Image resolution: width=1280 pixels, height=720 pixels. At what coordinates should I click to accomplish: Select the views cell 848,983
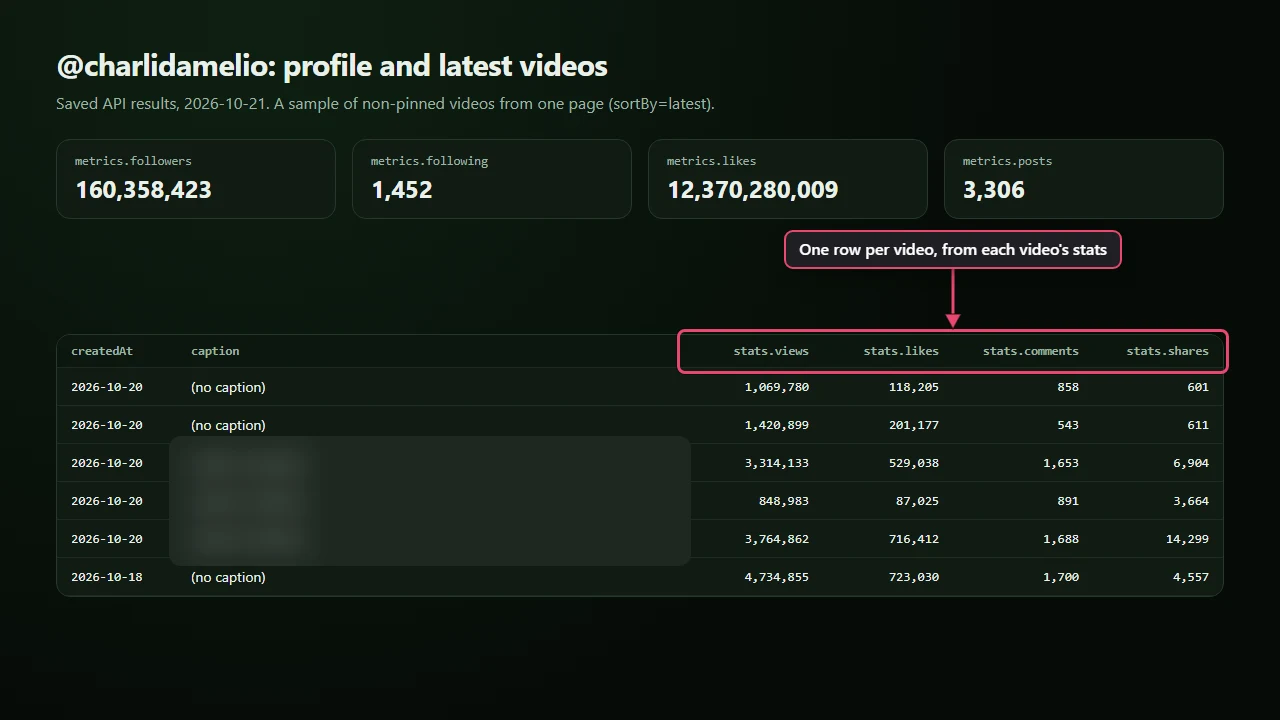click(x=785, y=501)
